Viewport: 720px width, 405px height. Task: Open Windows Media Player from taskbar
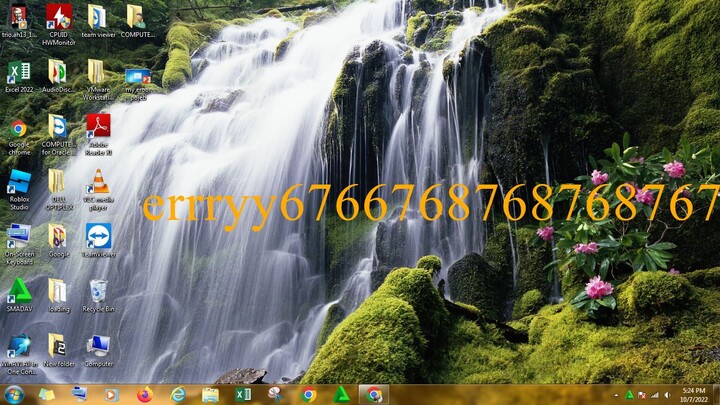111,395
